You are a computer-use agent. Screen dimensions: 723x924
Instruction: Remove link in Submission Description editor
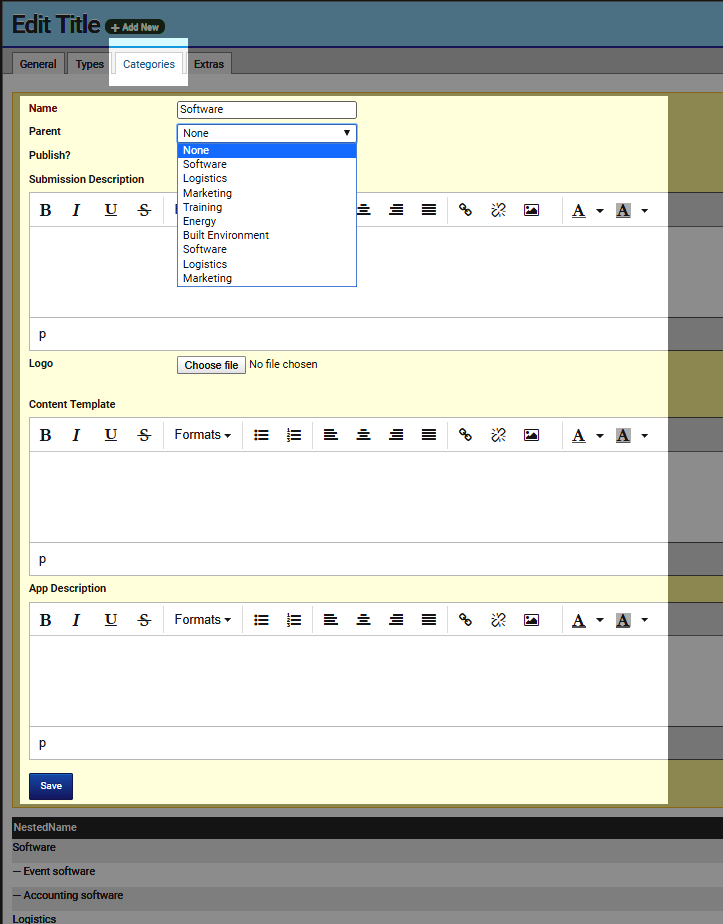tap(498, 210)
